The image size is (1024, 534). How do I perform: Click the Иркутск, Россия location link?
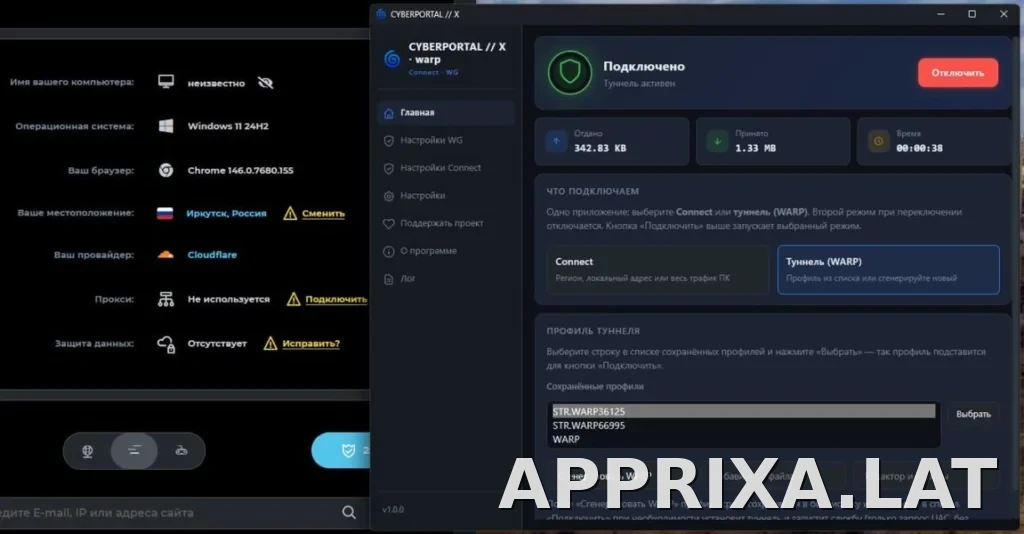click(x=226, y=213)
